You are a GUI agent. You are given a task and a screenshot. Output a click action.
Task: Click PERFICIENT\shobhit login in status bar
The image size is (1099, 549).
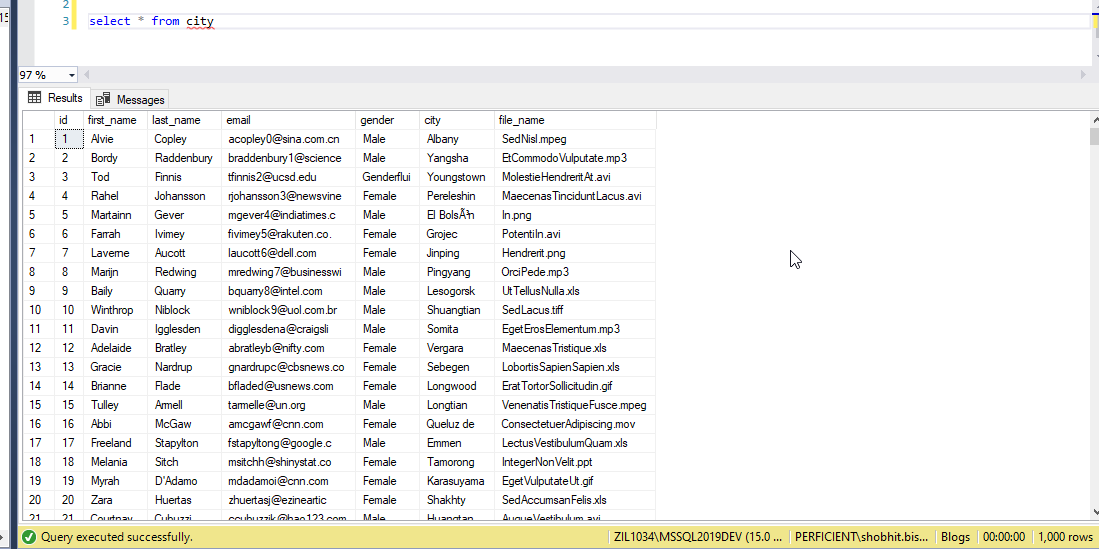(862, 537)
